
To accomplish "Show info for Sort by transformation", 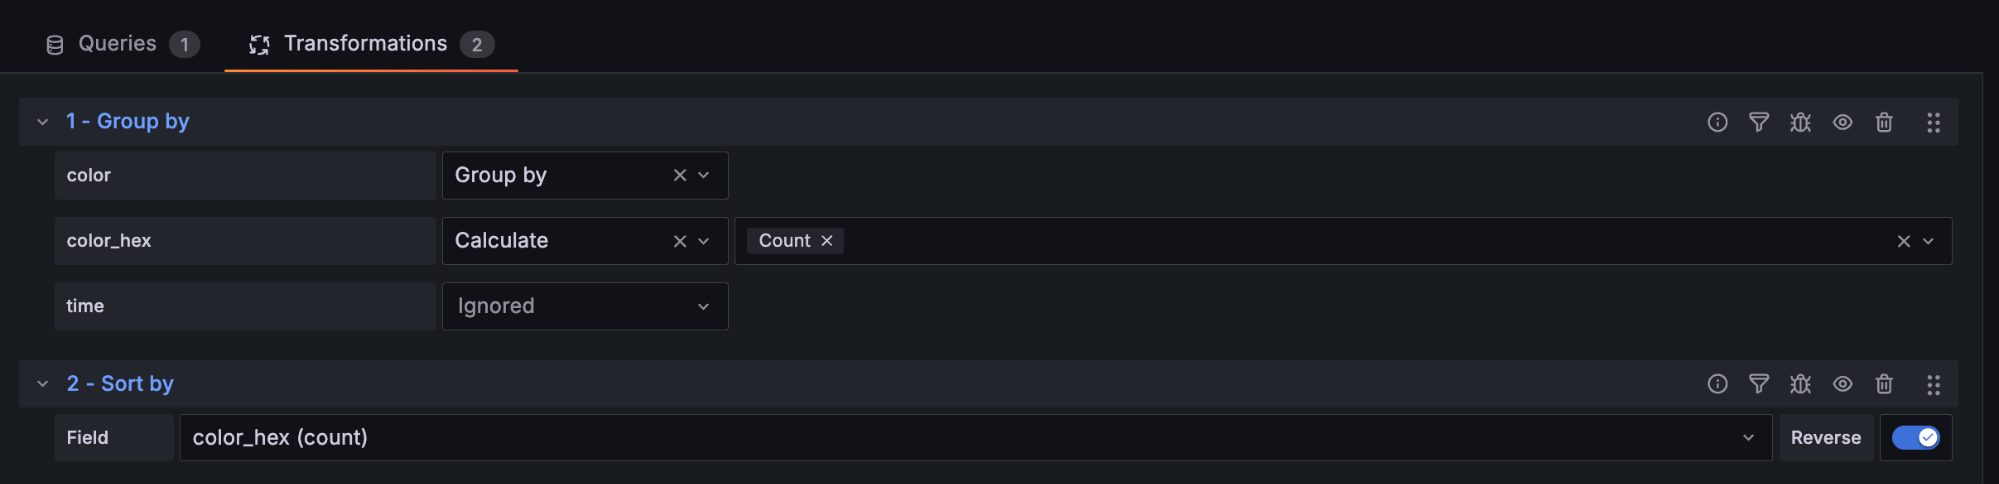I will pos(1717,384).
